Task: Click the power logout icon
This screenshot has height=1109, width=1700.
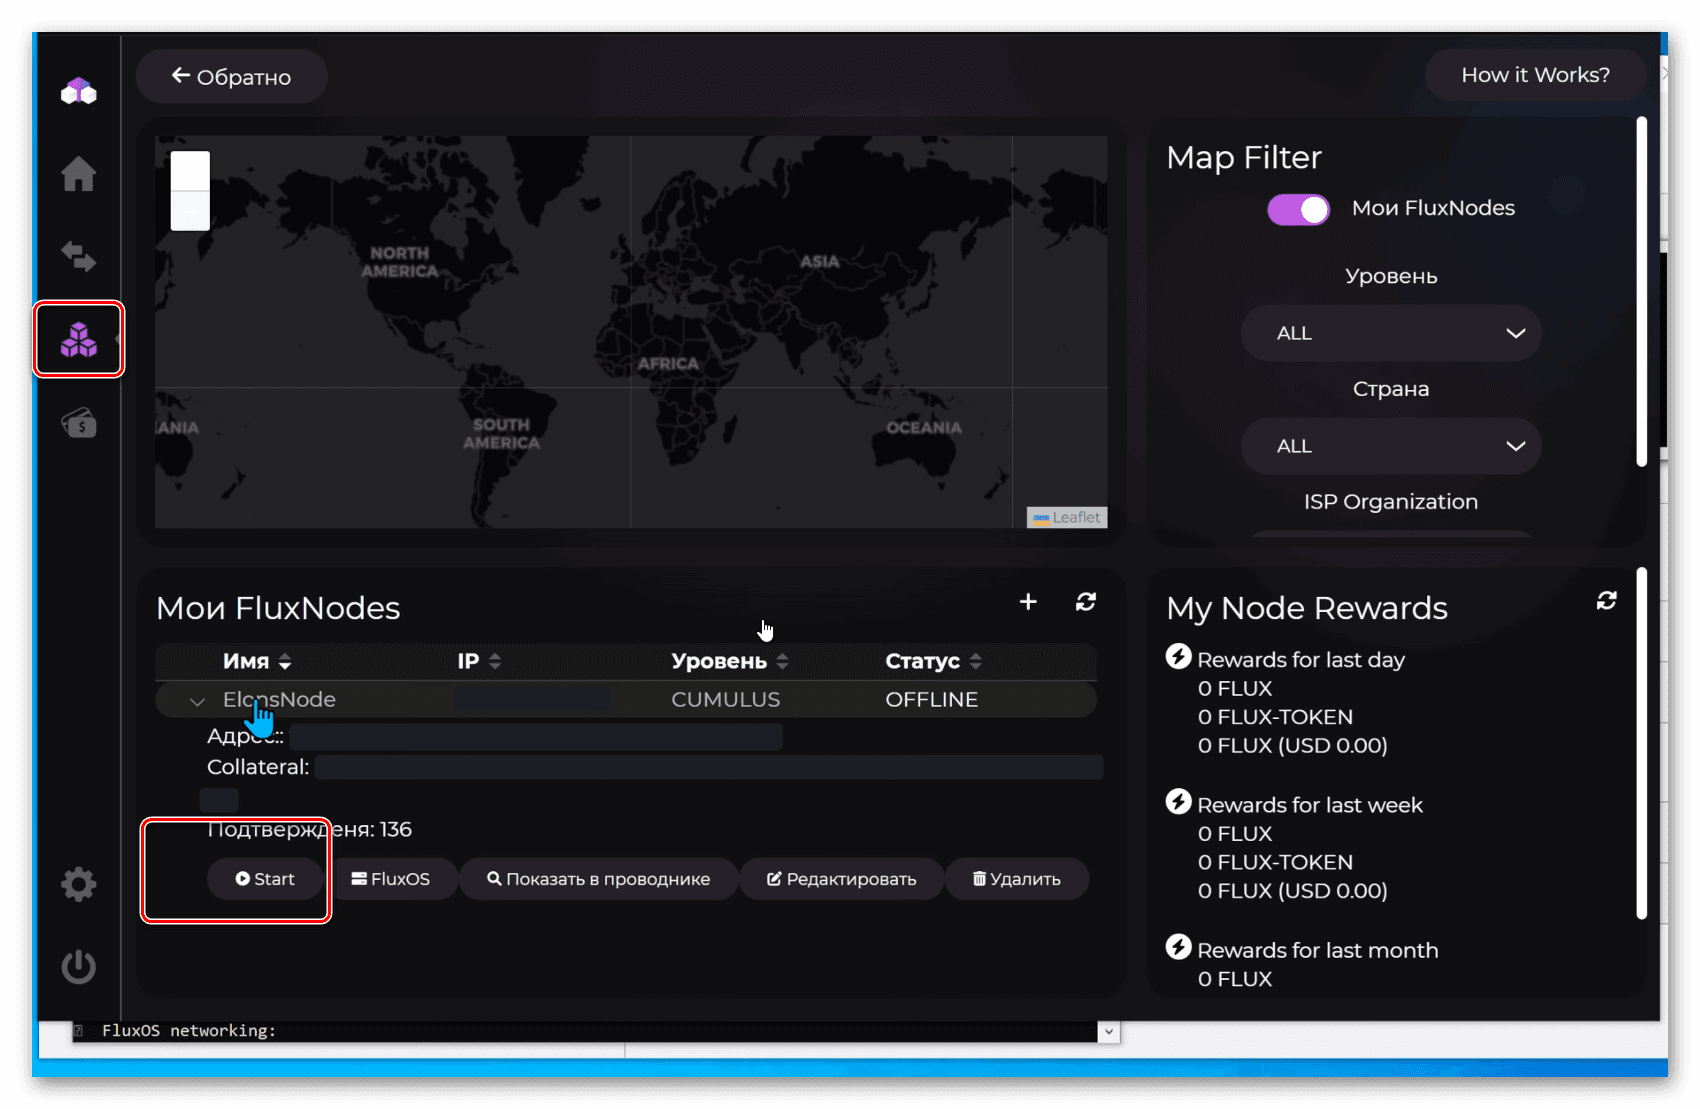Action: point(78,966)
